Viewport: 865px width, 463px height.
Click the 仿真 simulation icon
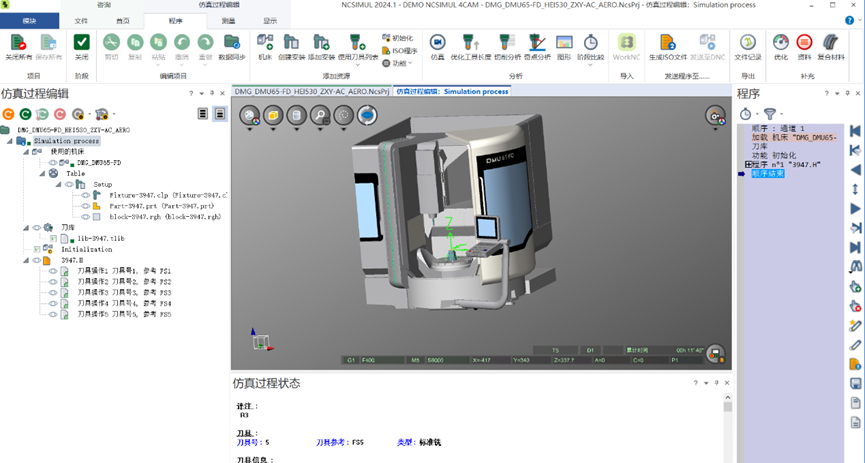coord(437,42)
